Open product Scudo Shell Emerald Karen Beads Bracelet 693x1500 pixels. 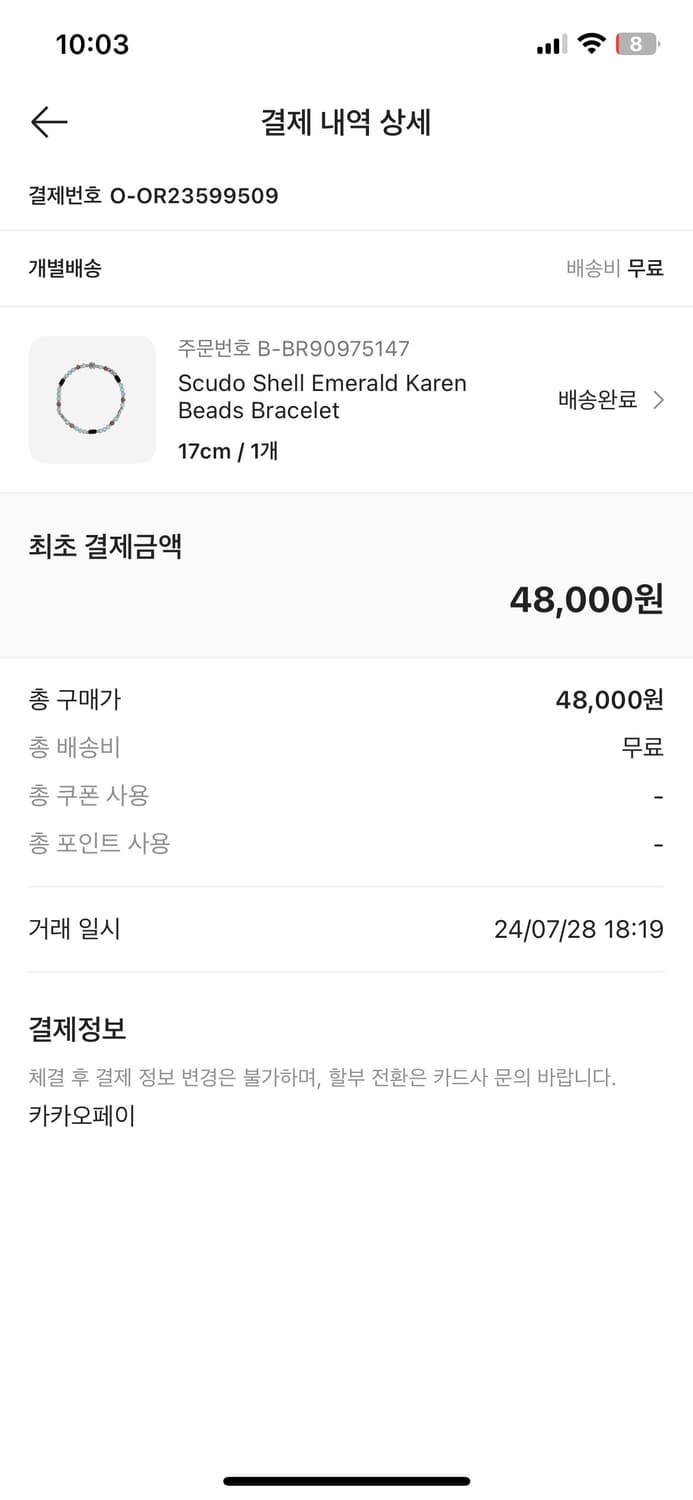(320, 396)
